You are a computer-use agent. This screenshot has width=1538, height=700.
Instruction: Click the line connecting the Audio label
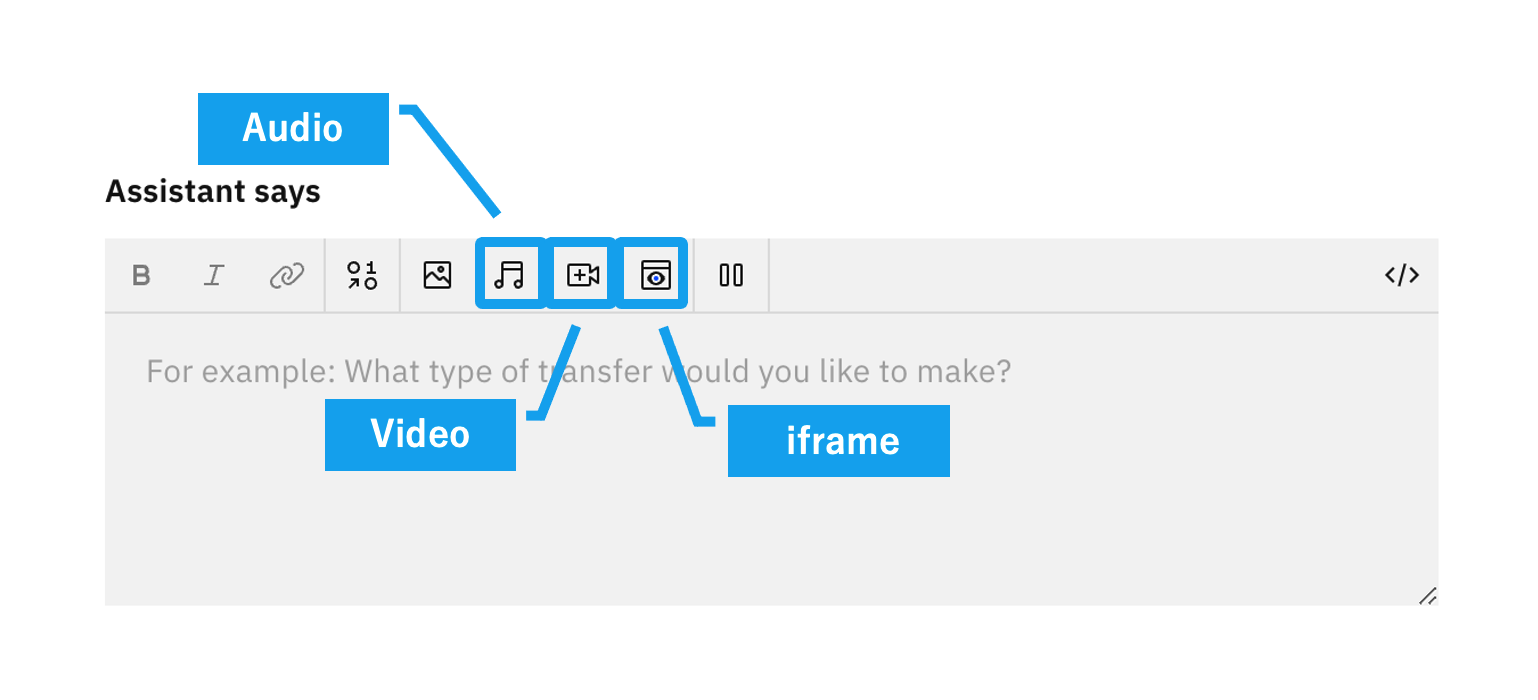[x=456, y=160]
